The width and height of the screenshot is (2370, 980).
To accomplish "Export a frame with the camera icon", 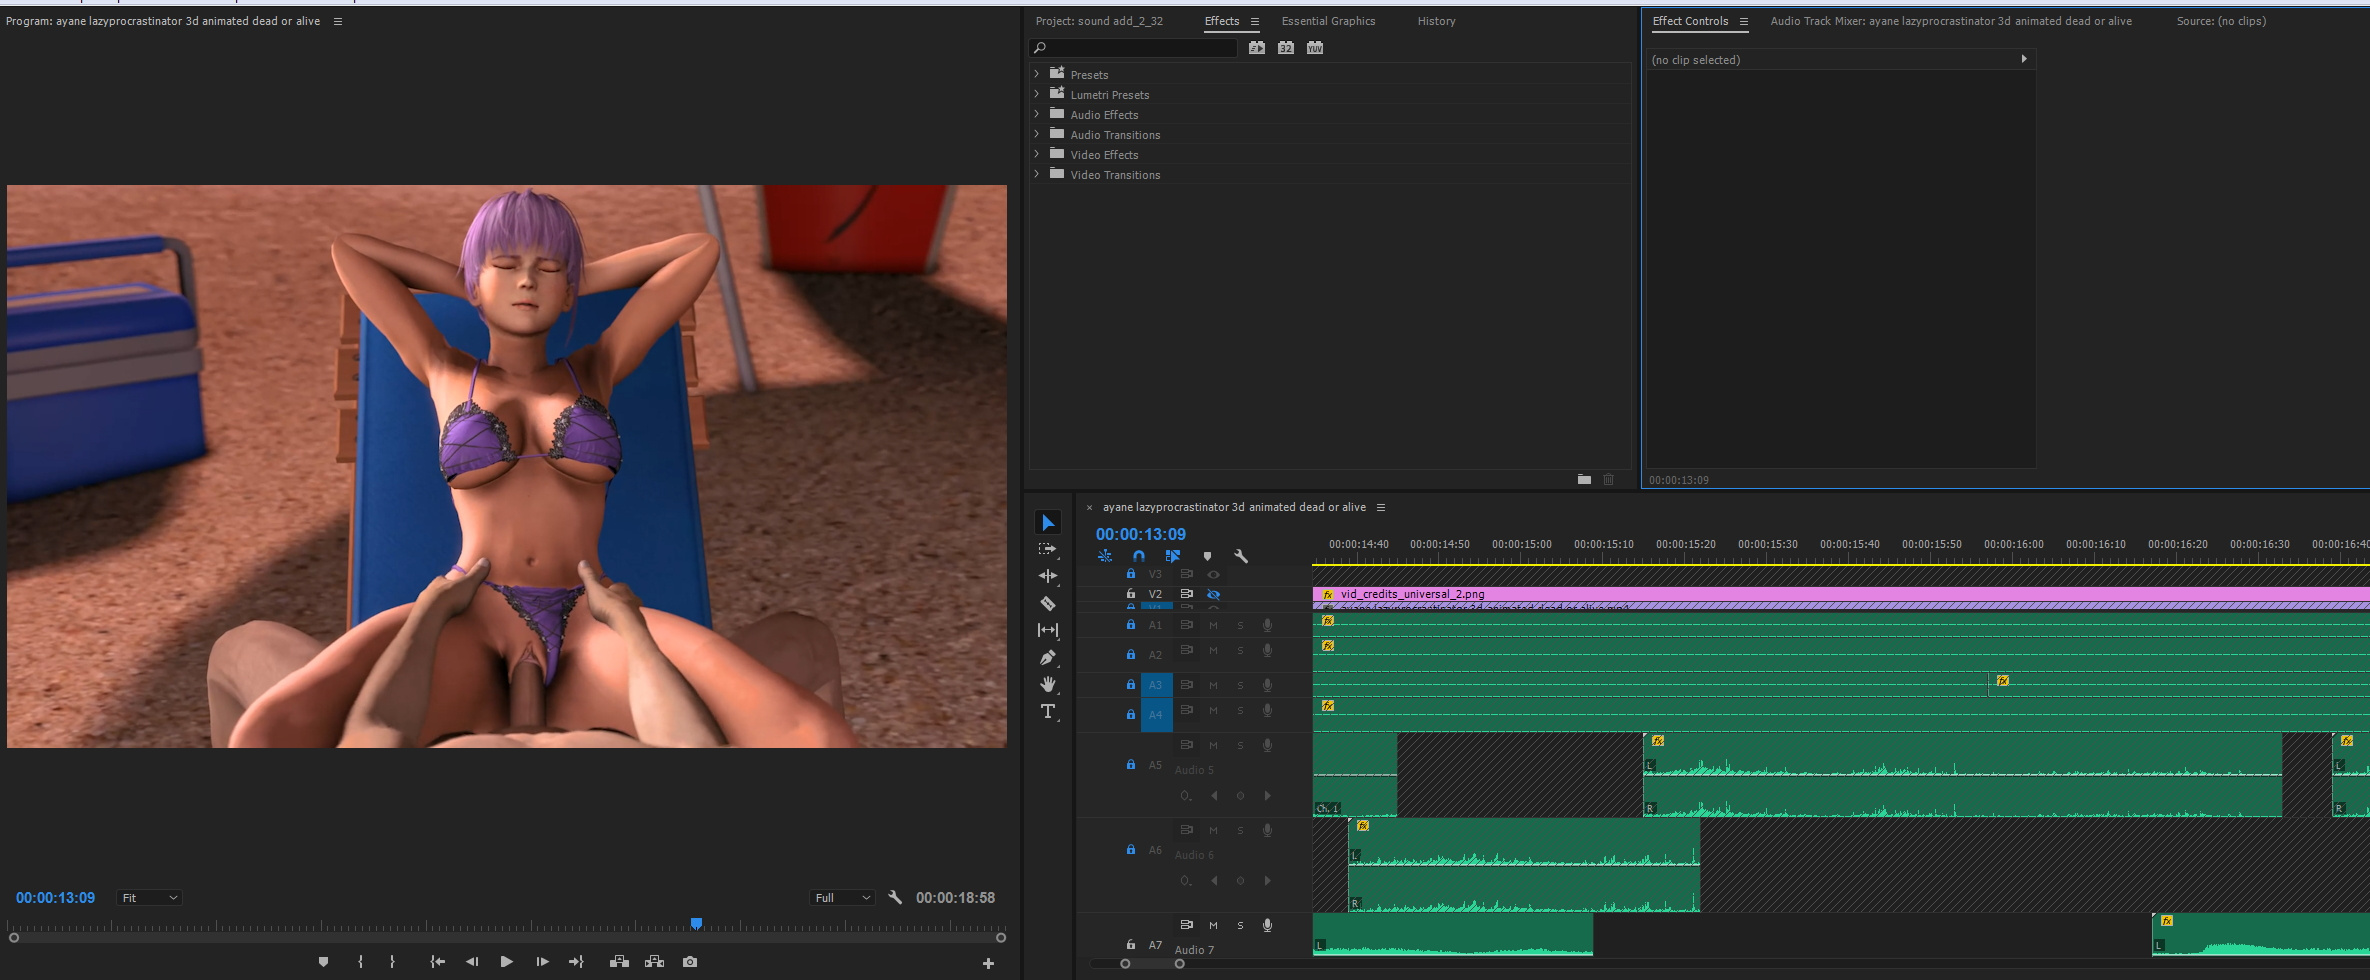I will (690, 962).
